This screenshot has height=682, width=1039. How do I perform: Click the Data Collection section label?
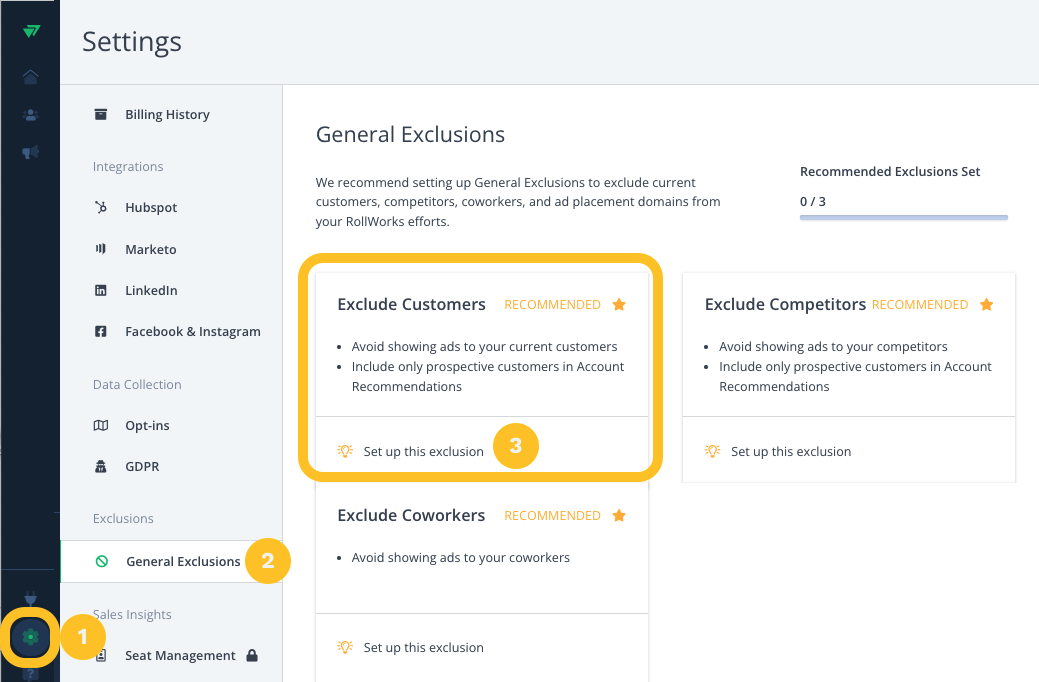[x=137, y=384]
